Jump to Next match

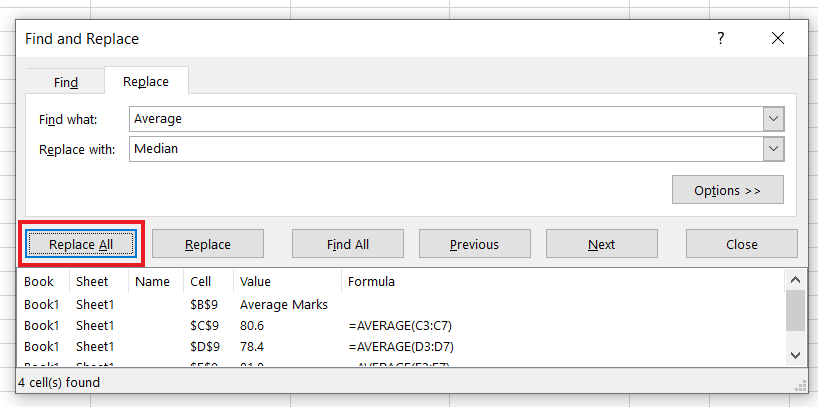pos(601,244)
